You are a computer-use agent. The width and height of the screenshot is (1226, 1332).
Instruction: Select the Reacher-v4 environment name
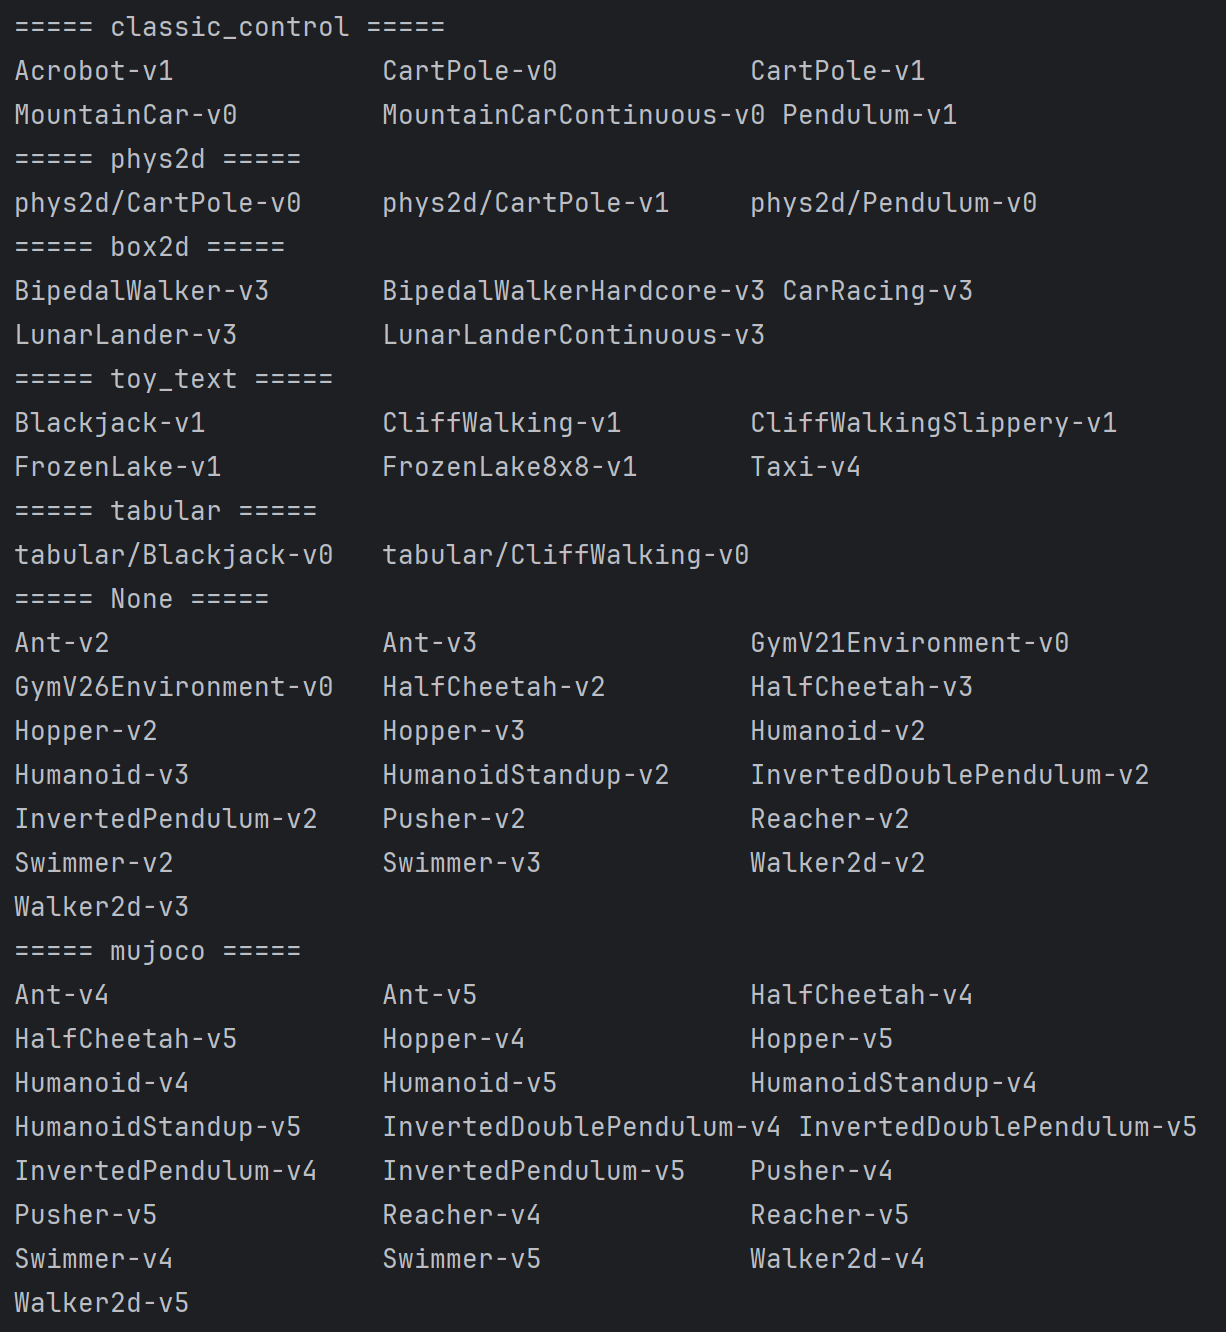coord(462,1215)
